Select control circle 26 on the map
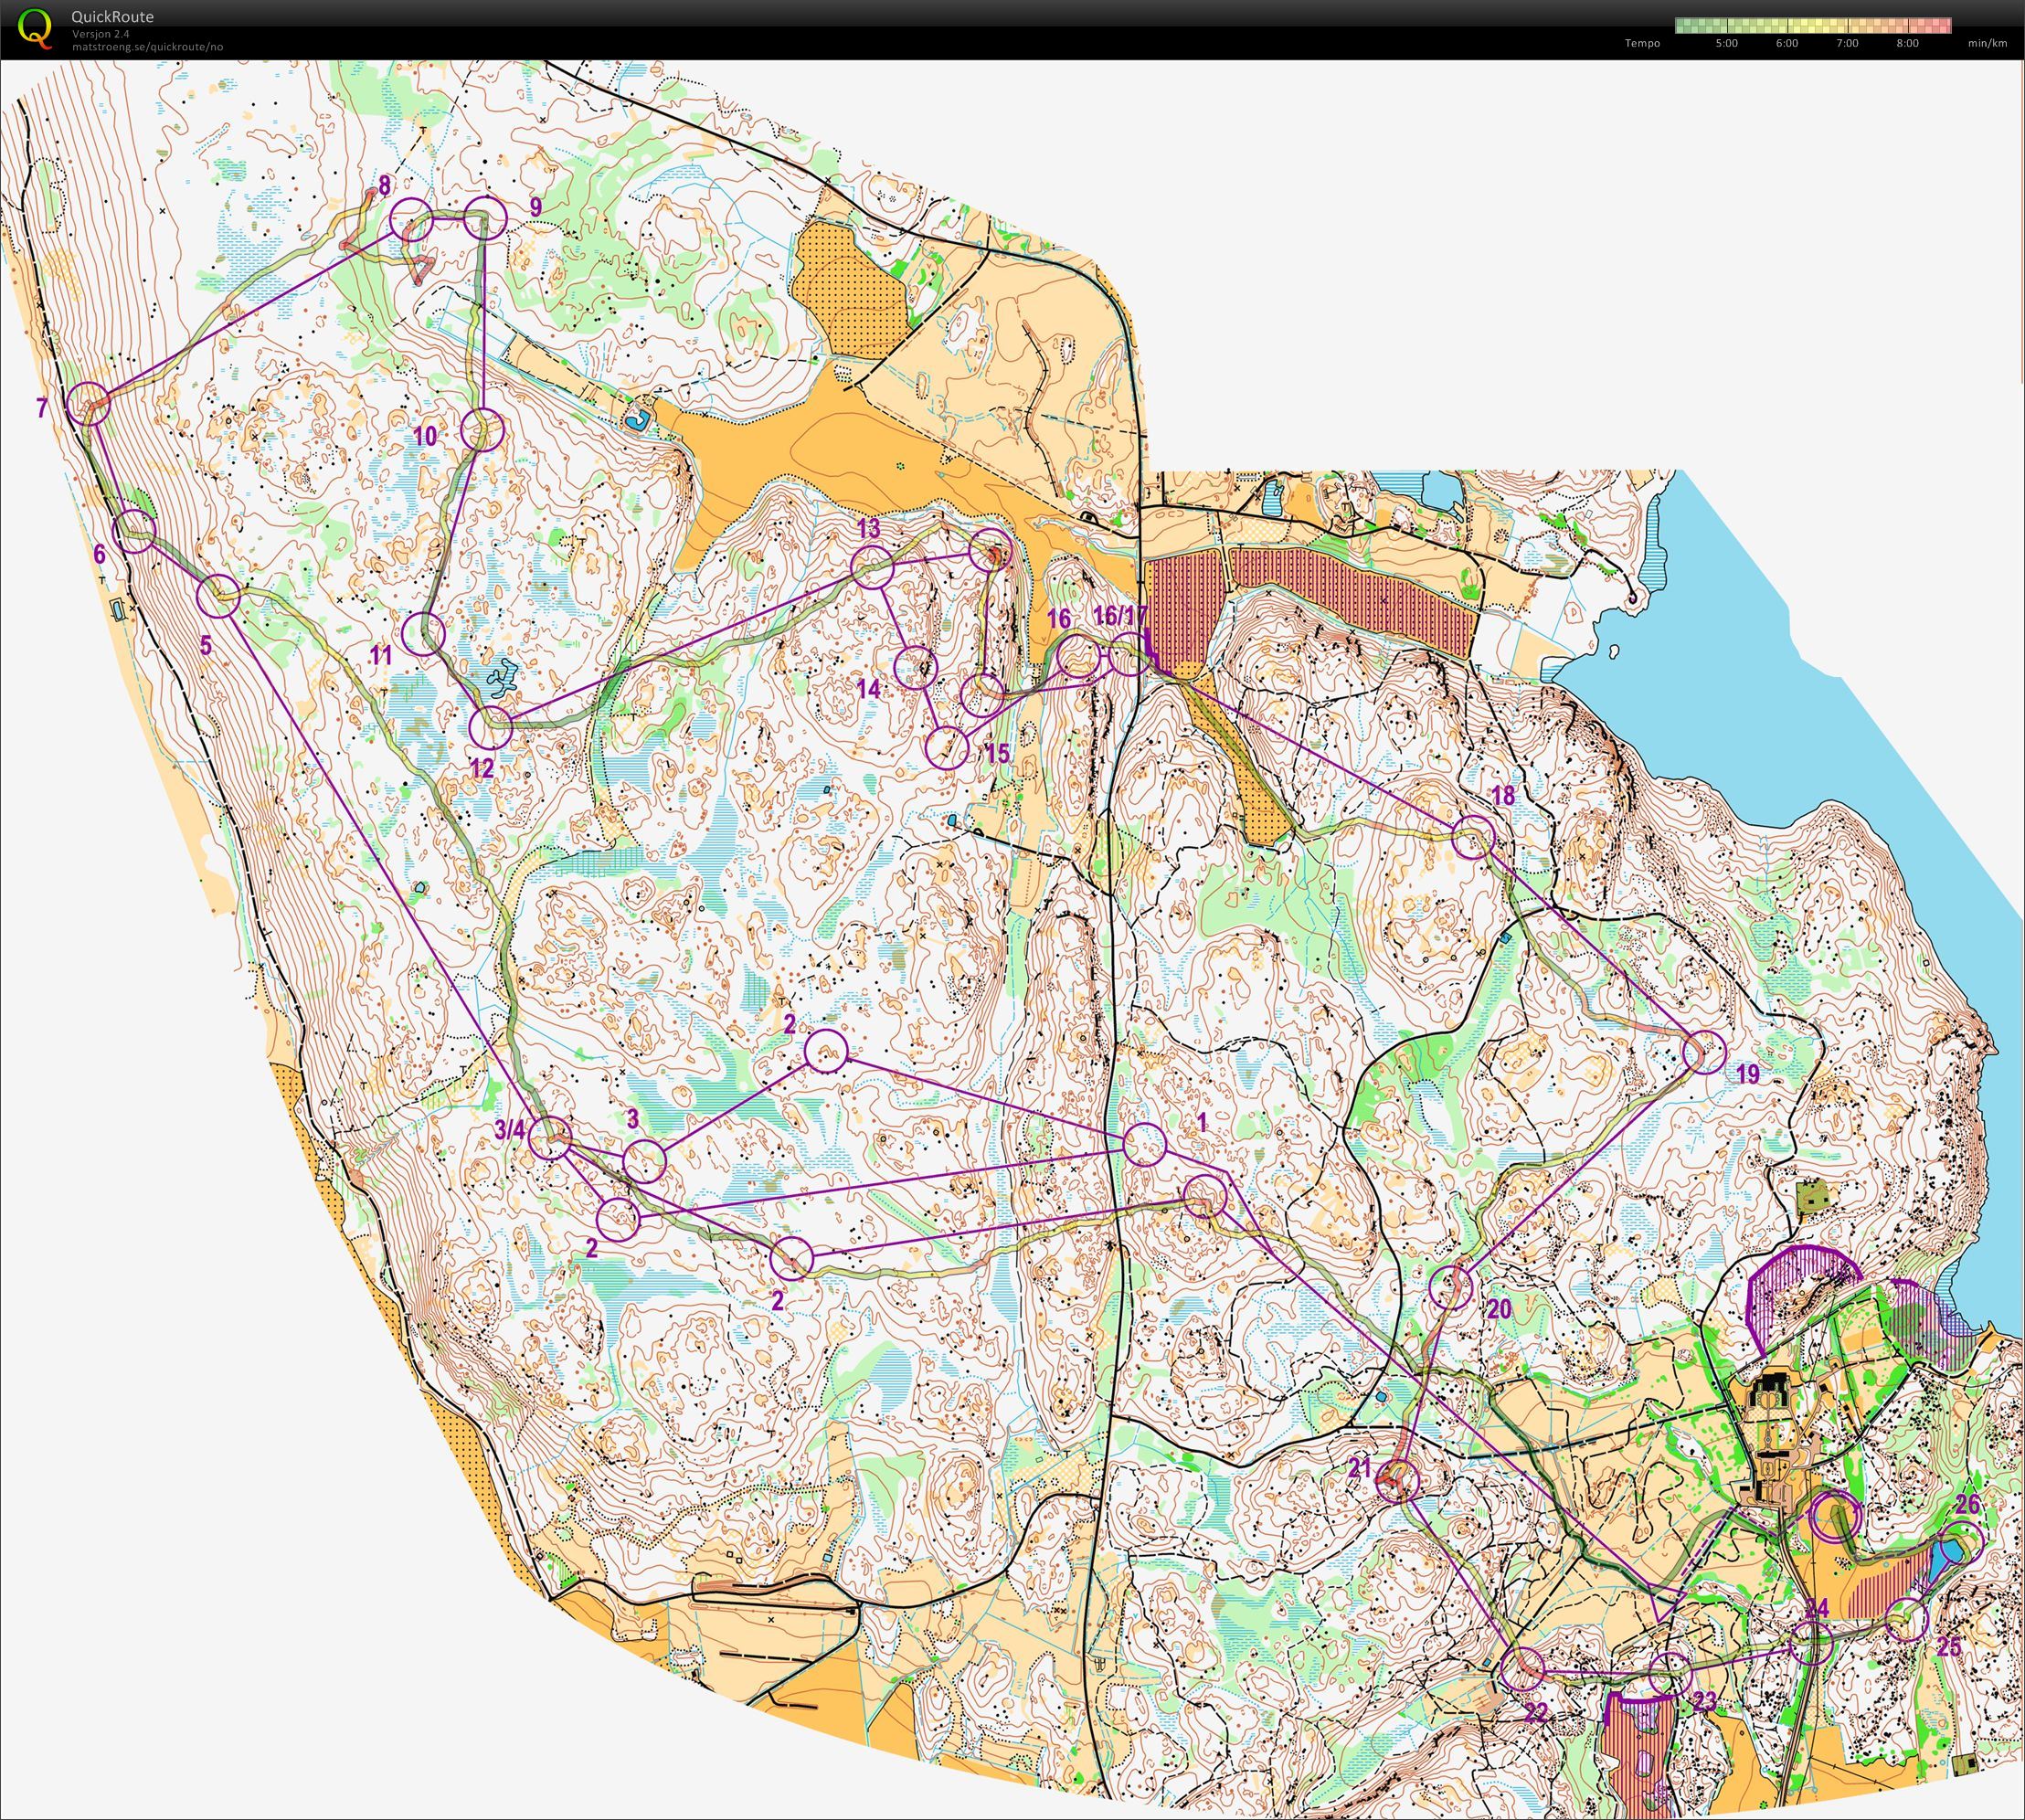This screenshot has height=1820, width=2025. pos(1963,1541)
